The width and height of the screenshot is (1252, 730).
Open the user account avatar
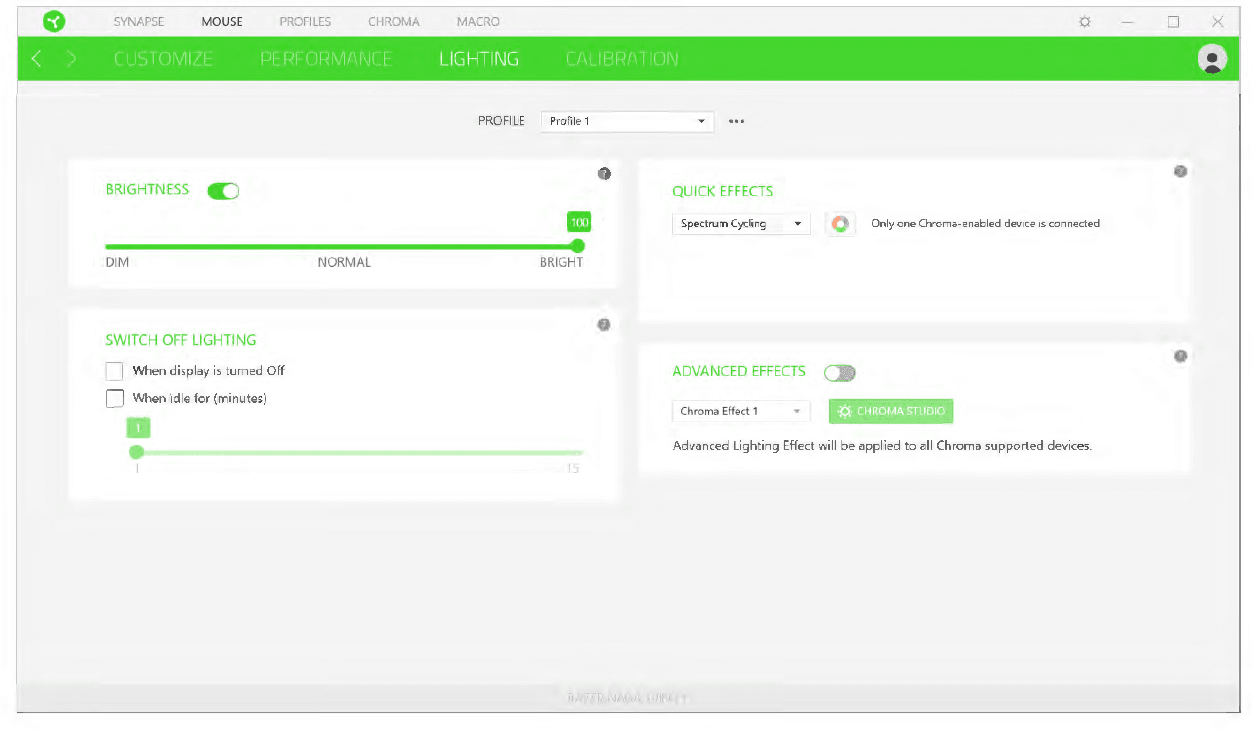[1212, 59]
